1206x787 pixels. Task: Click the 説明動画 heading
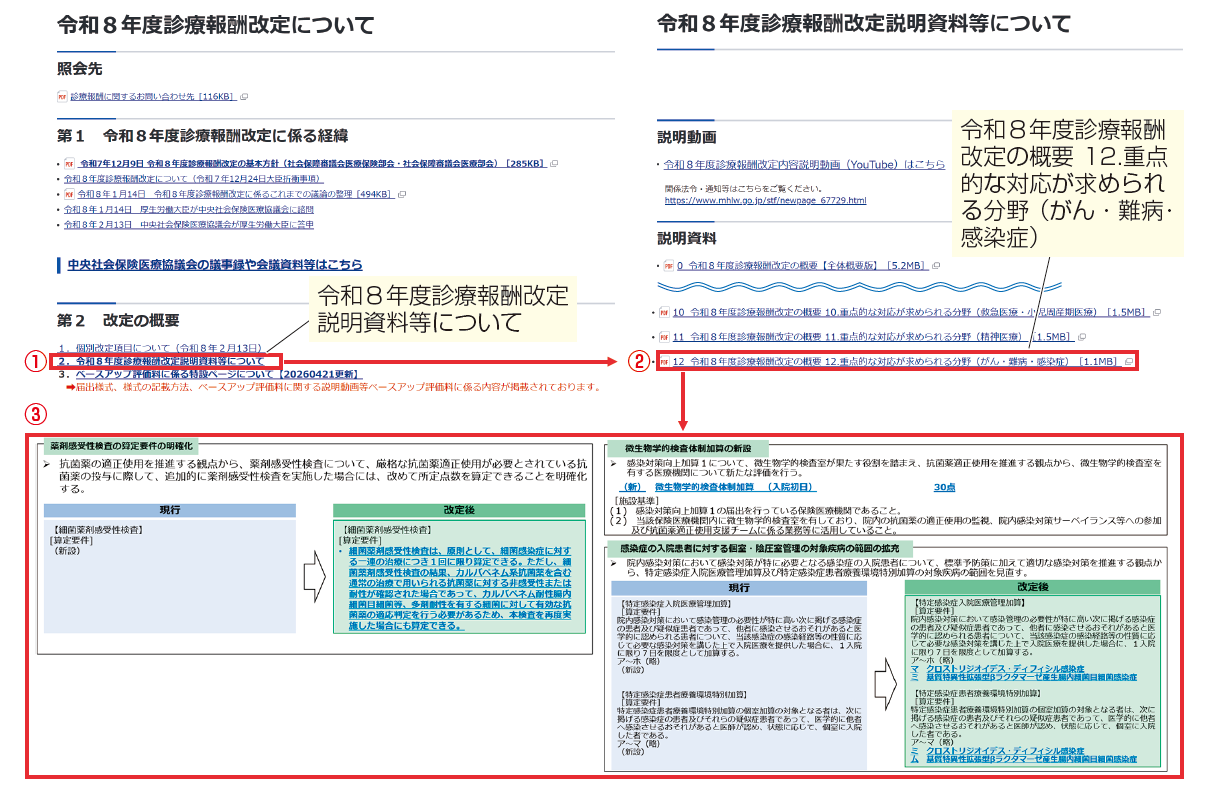687,136
